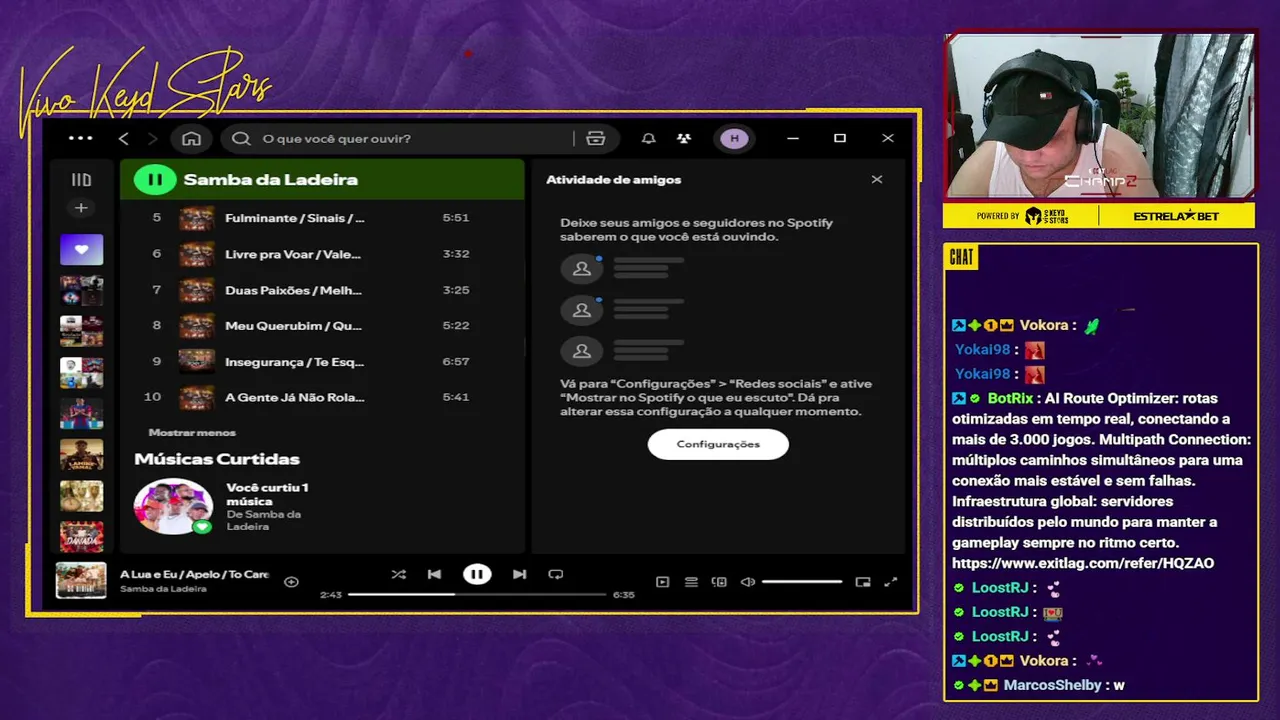Play track 7 Duas Paixões
The image size is (1280, 720).
[322, 290]
